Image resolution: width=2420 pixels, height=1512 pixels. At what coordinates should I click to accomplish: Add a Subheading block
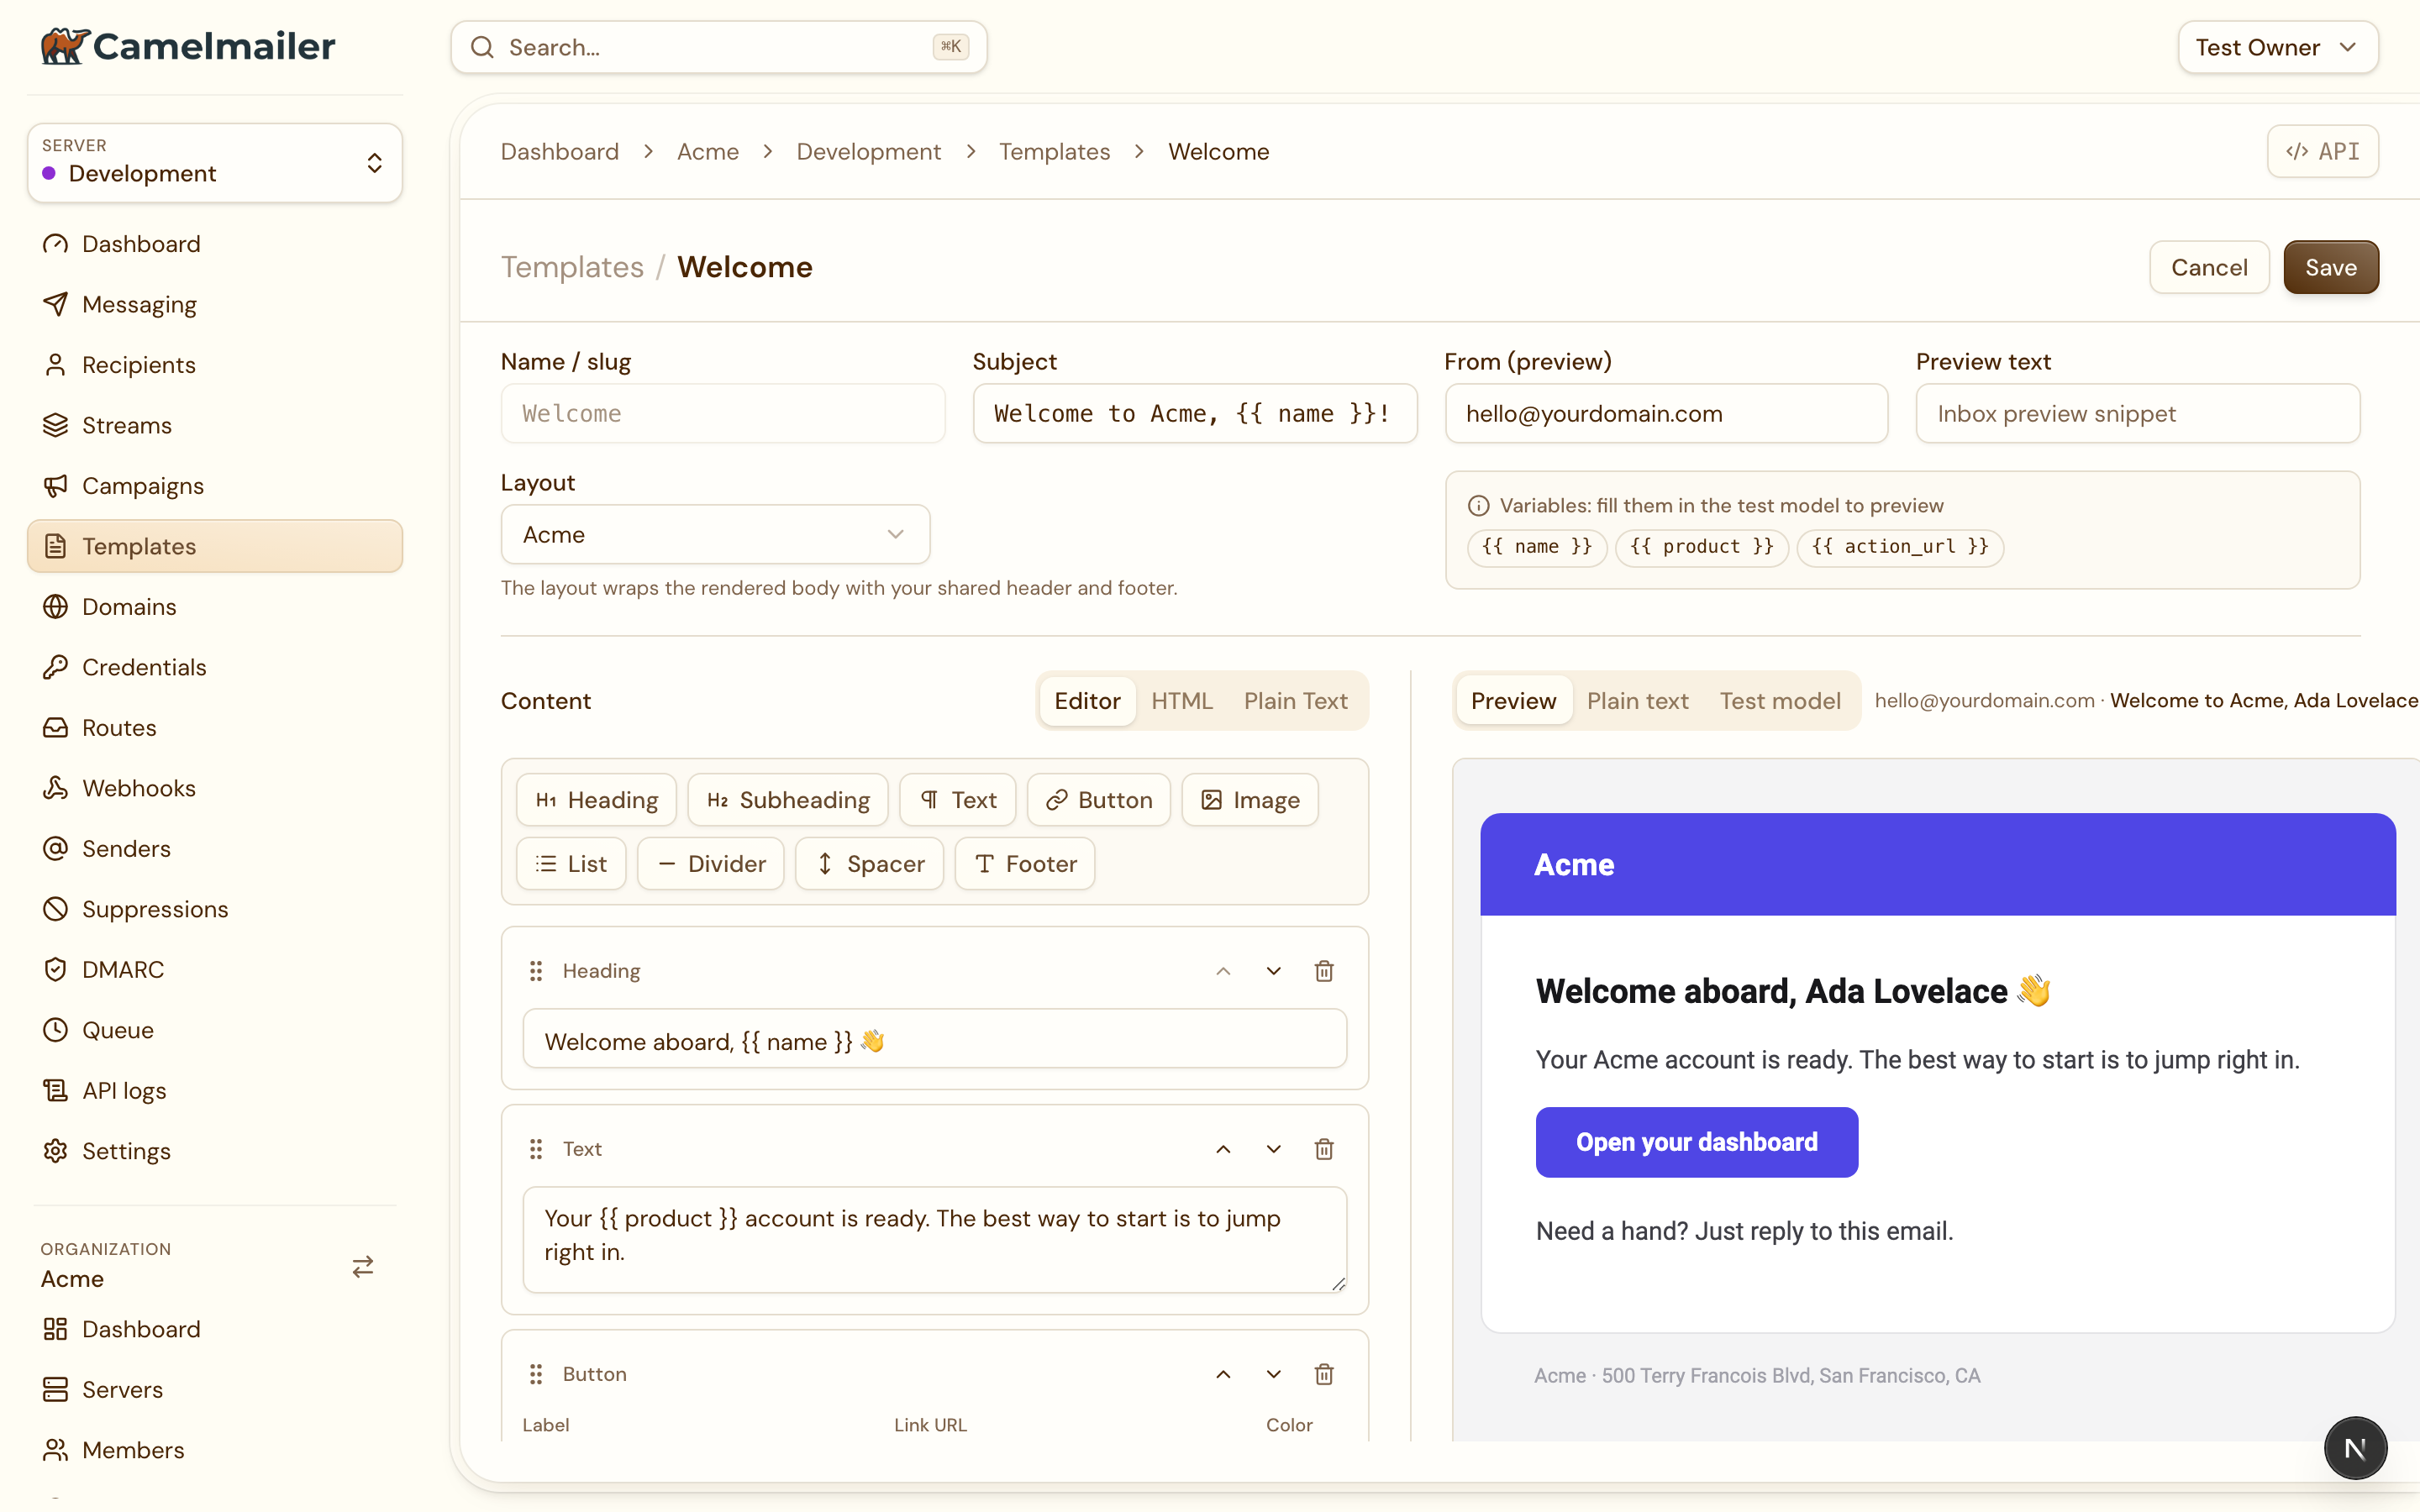click(788, 800)
